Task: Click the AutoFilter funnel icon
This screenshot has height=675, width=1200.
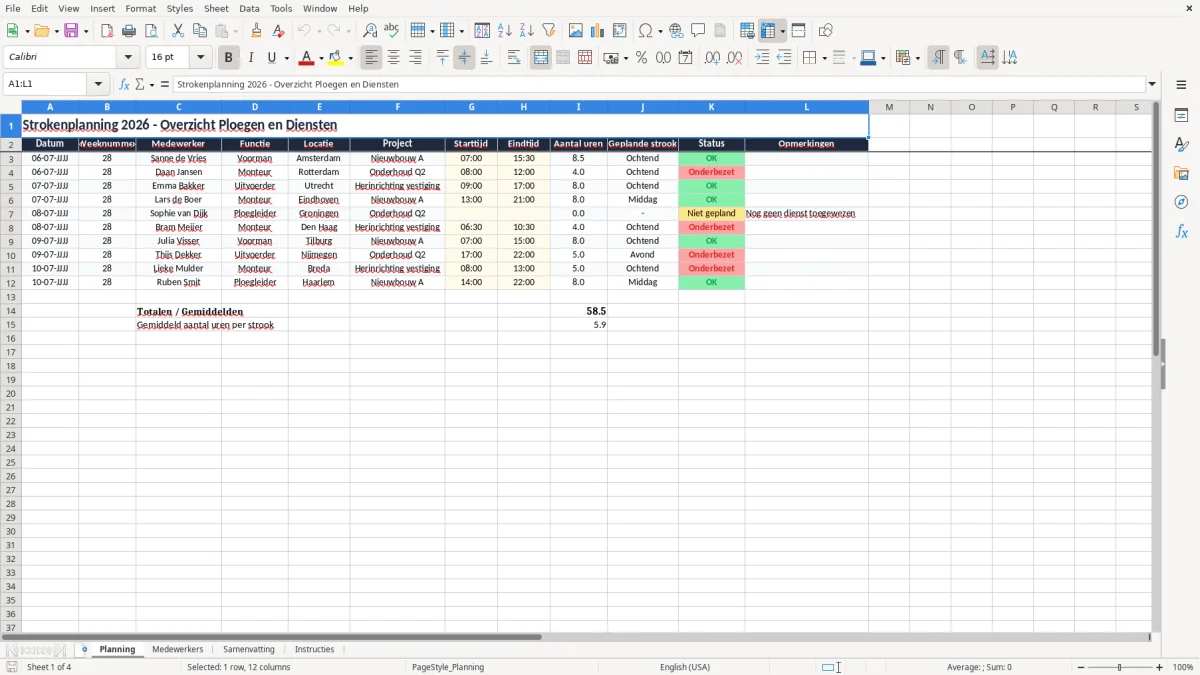Action: [549, 31]
